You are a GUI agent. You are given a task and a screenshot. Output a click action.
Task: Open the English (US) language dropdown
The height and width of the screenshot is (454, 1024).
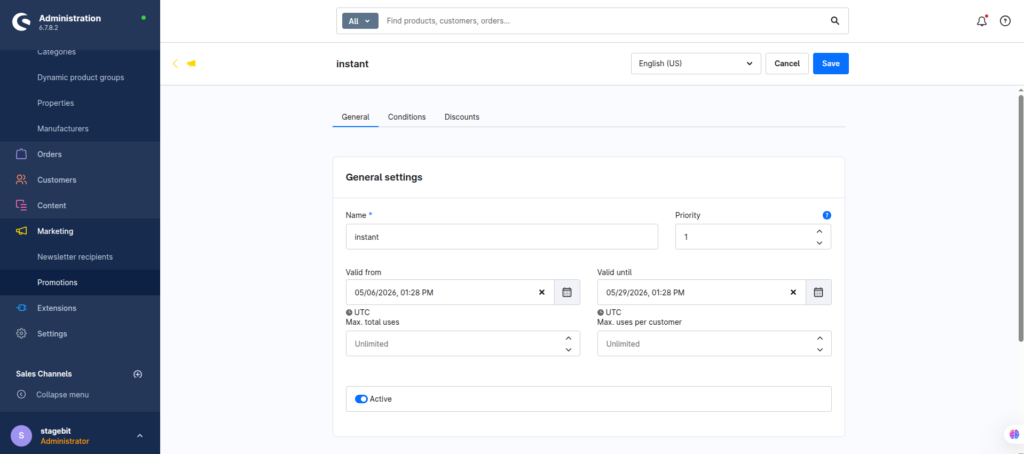[696, 63]
